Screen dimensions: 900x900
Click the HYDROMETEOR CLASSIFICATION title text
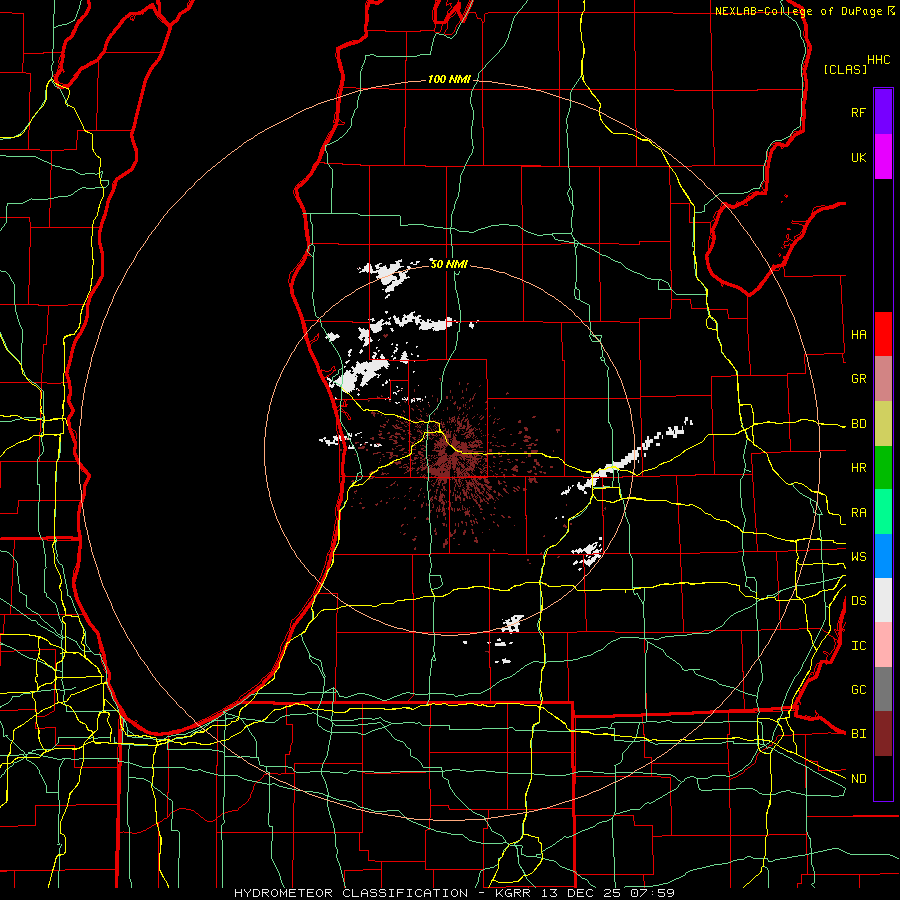tap(351, 893)
